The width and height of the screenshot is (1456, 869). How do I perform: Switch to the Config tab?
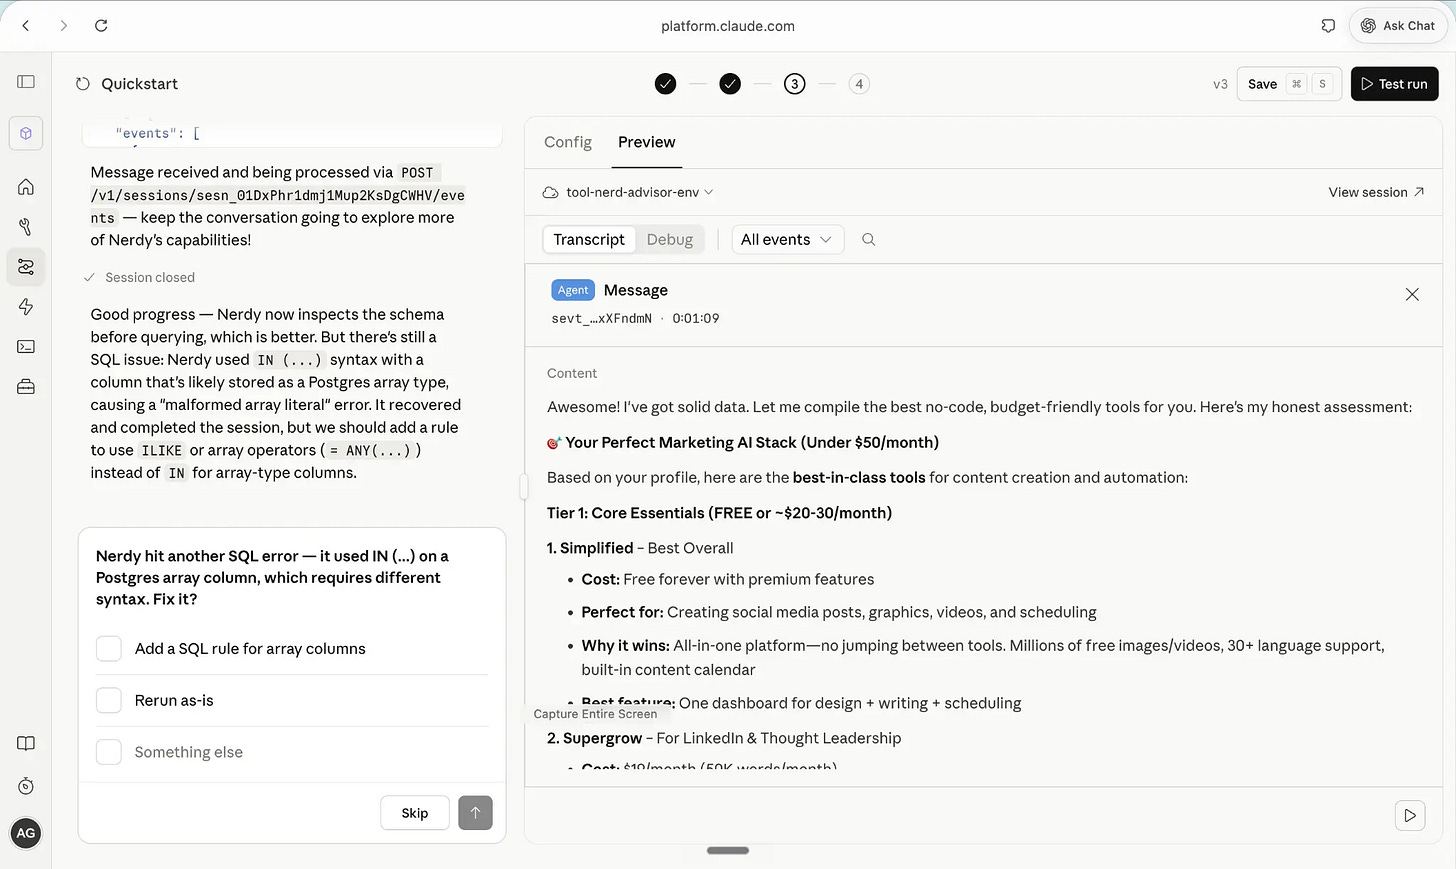[x=568, y=142]
